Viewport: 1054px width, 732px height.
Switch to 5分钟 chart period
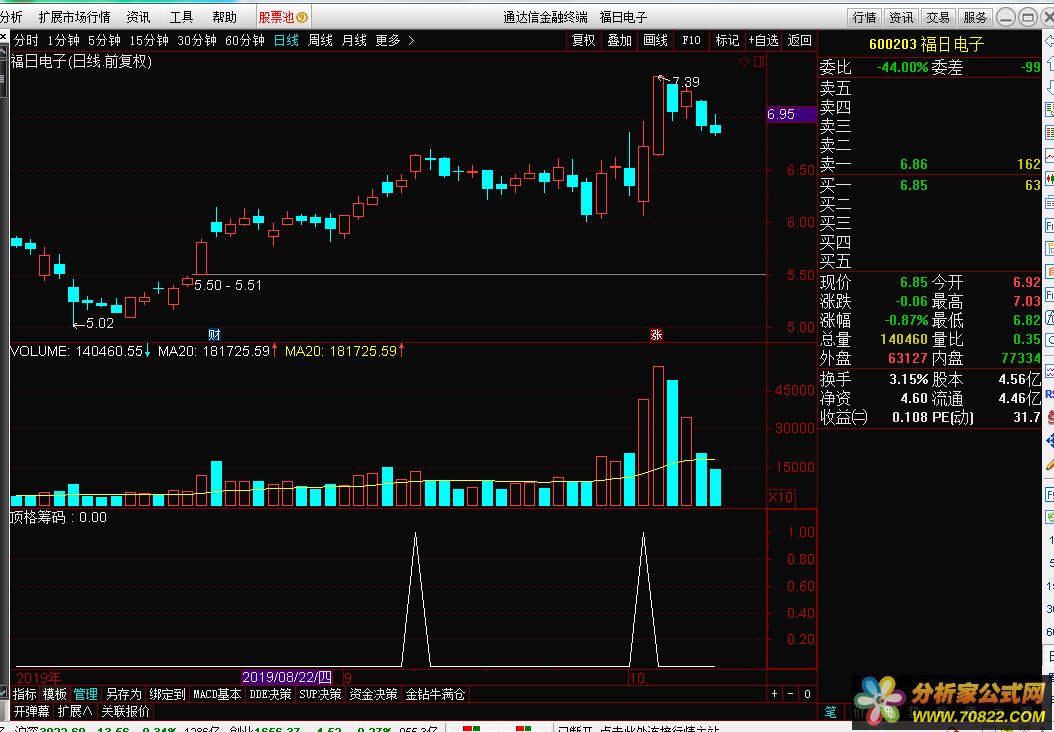pos(104,40)
